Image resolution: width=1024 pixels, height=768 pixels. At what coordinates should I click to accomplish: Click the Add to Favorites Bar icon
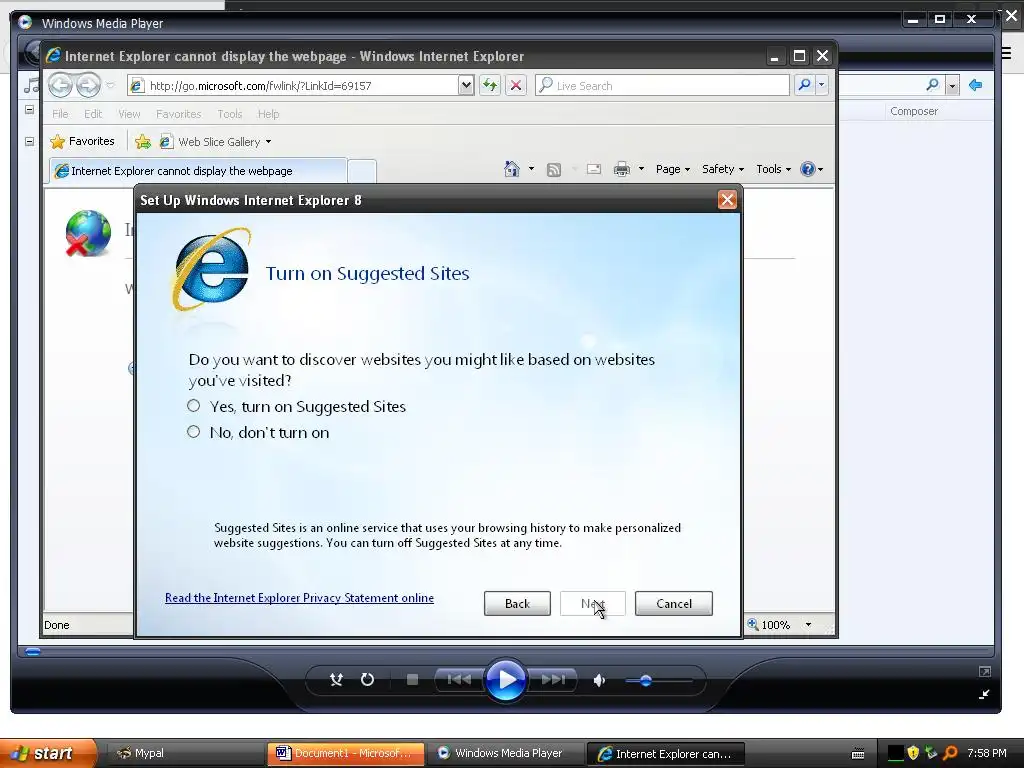coord(142,142)
